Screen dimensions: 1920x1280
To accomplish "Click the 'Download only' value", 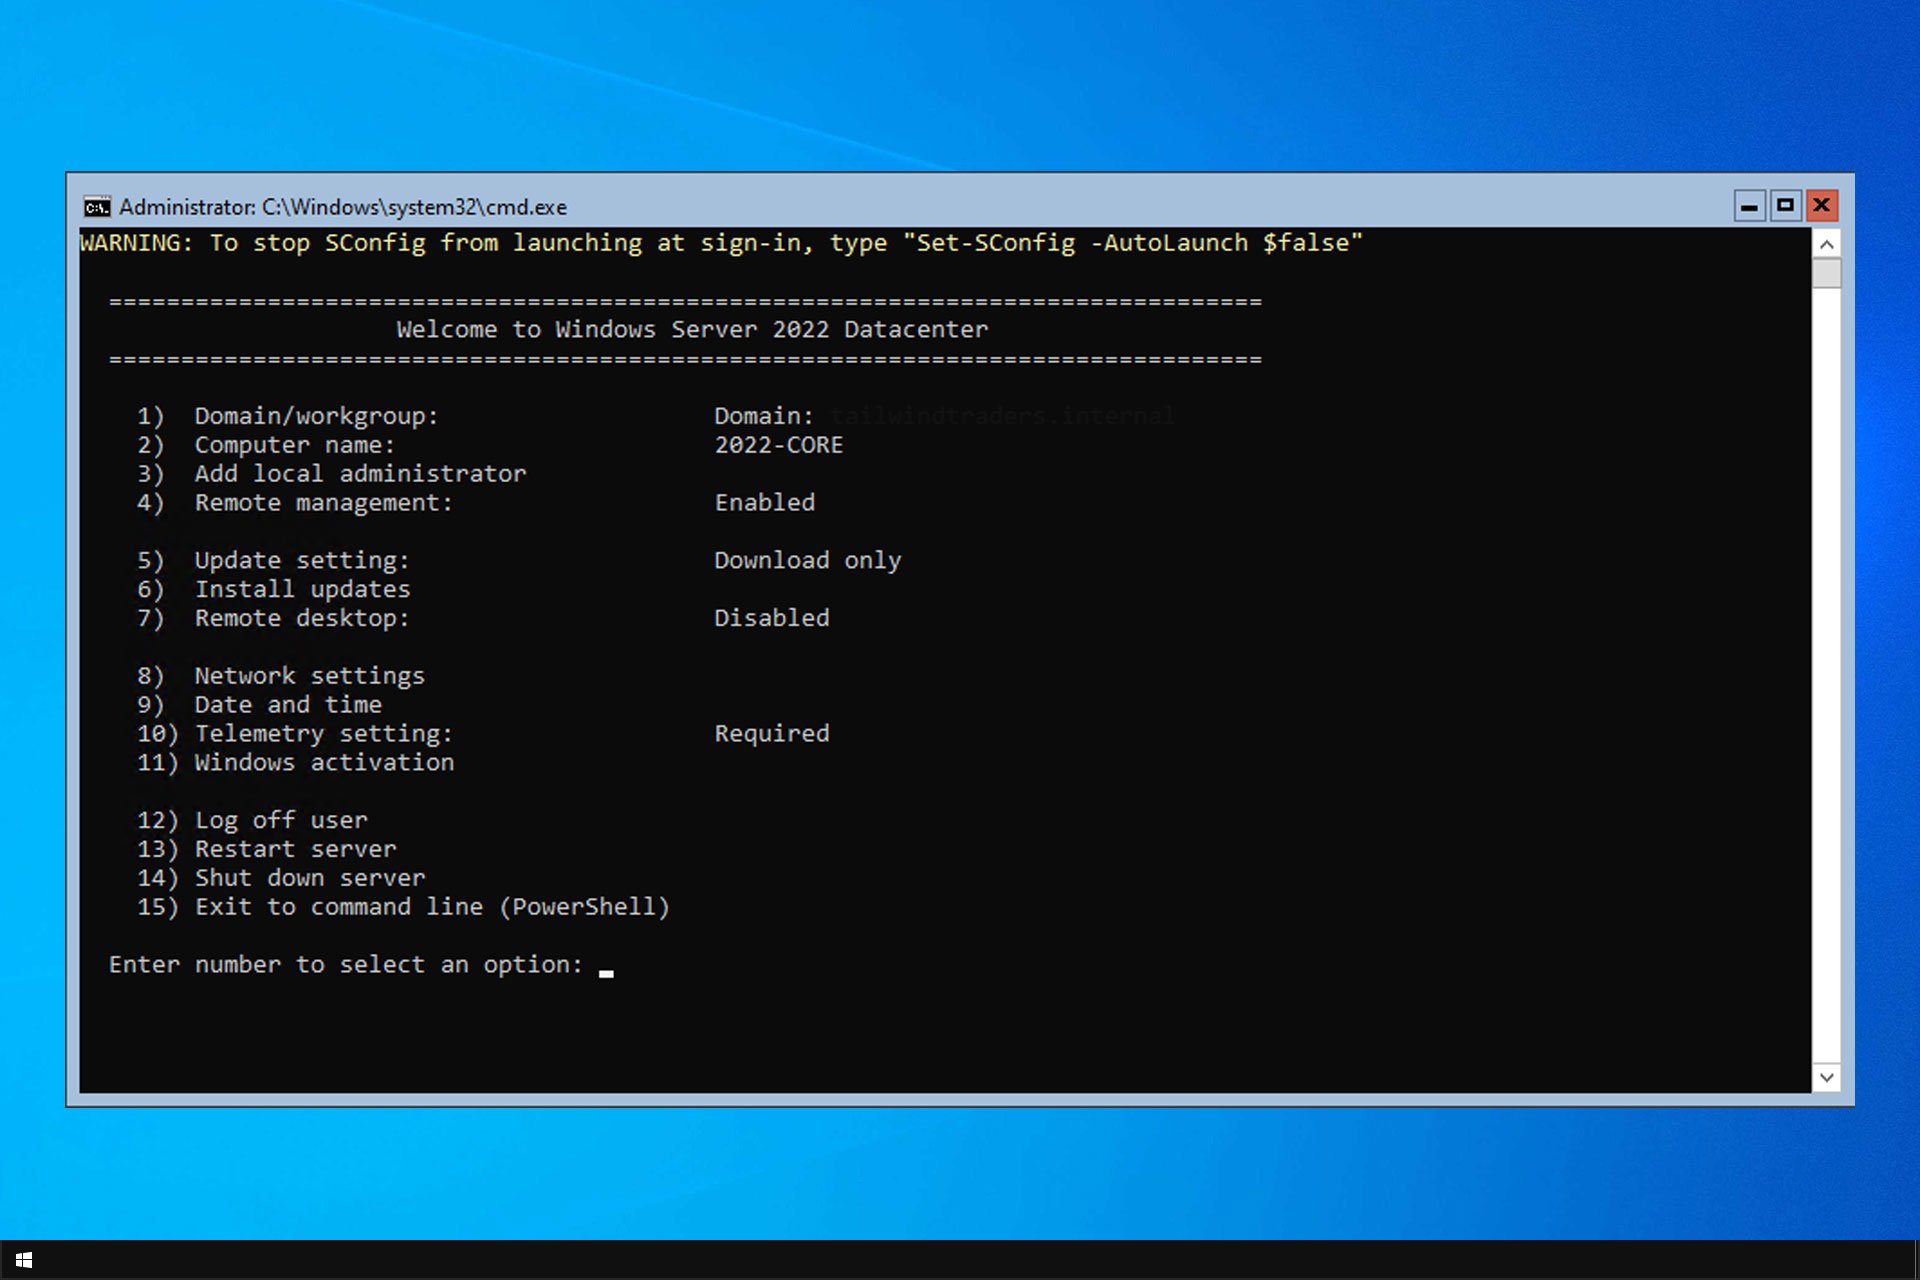I will [808, 561].
